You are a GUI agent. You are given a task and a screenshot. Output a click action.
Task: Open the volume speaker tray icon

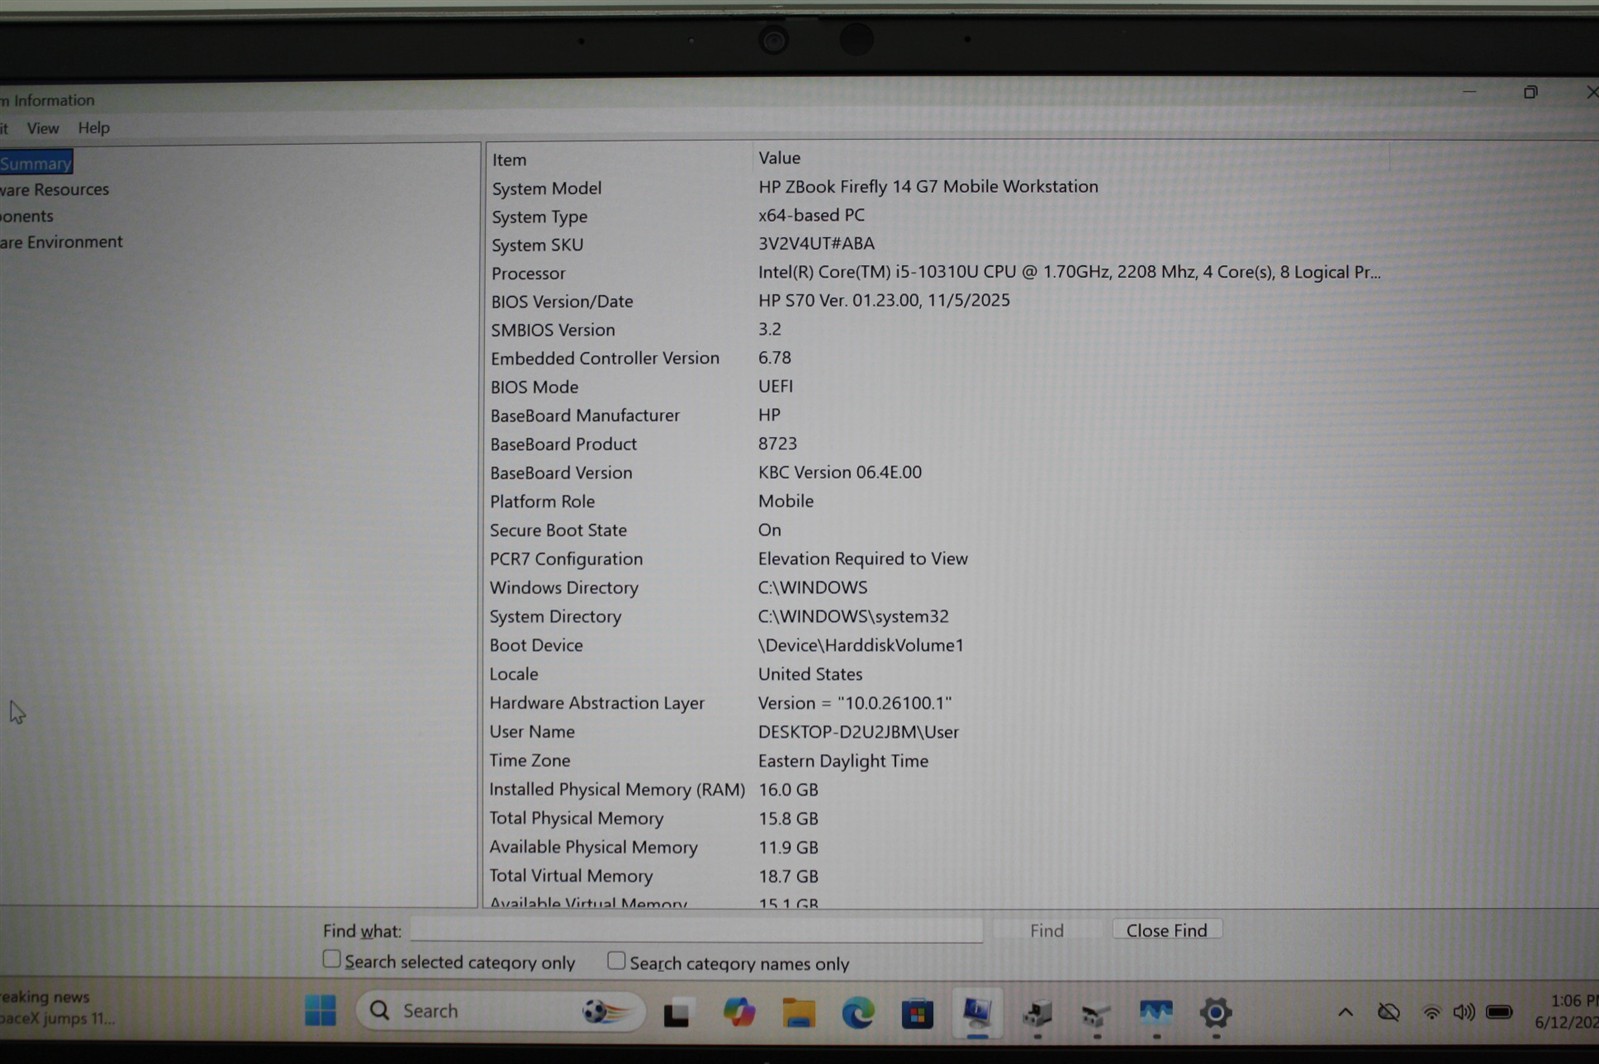(1463, 1012)
